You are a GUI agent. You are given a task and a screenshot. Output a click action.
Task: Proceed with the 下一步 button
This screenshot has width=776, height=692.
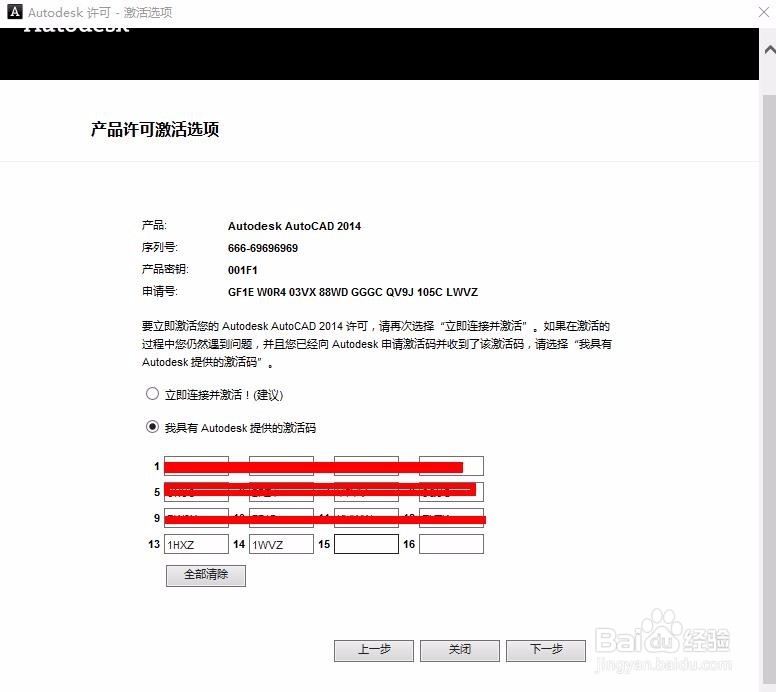pos(546,650)
